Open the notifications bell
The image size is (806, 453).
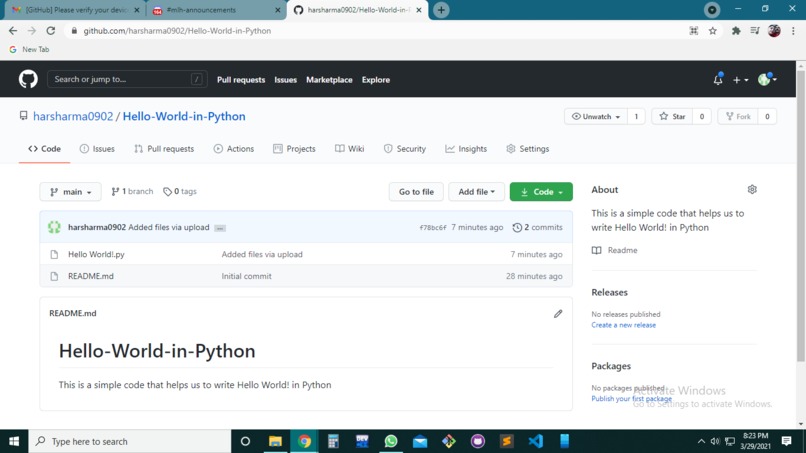point(718,79)
